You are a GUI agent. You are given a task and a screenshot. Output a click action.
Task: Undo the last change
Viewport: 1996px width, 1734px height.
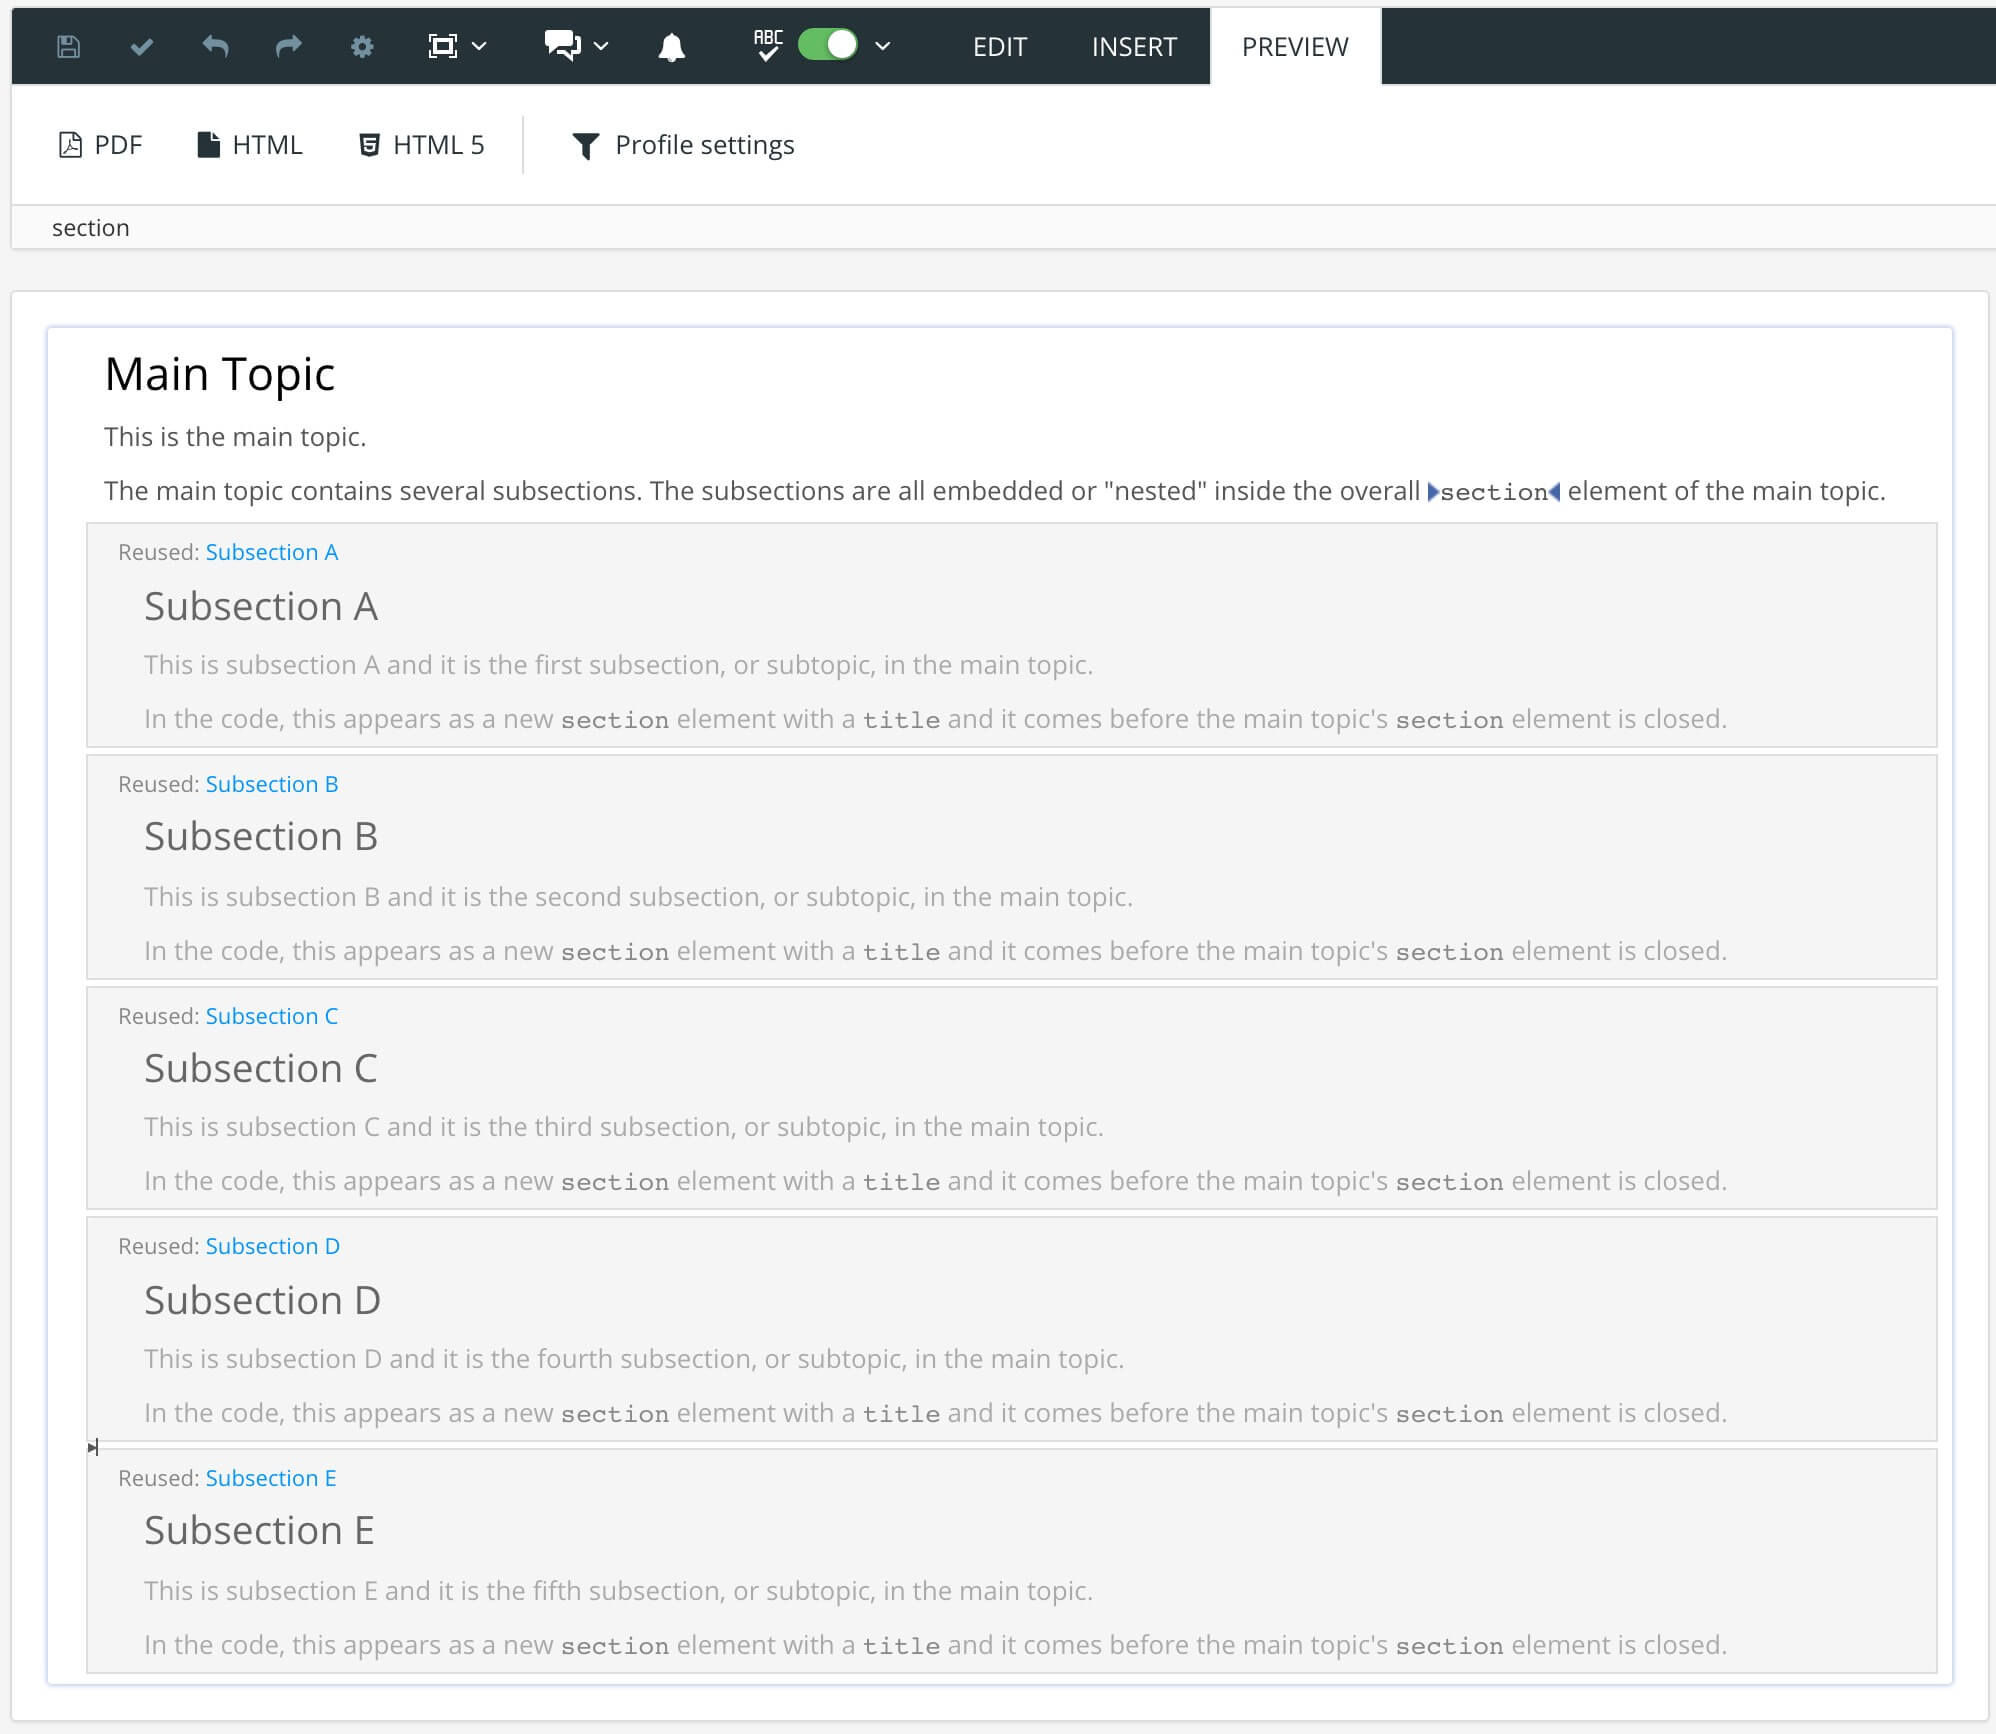[214, 46]
